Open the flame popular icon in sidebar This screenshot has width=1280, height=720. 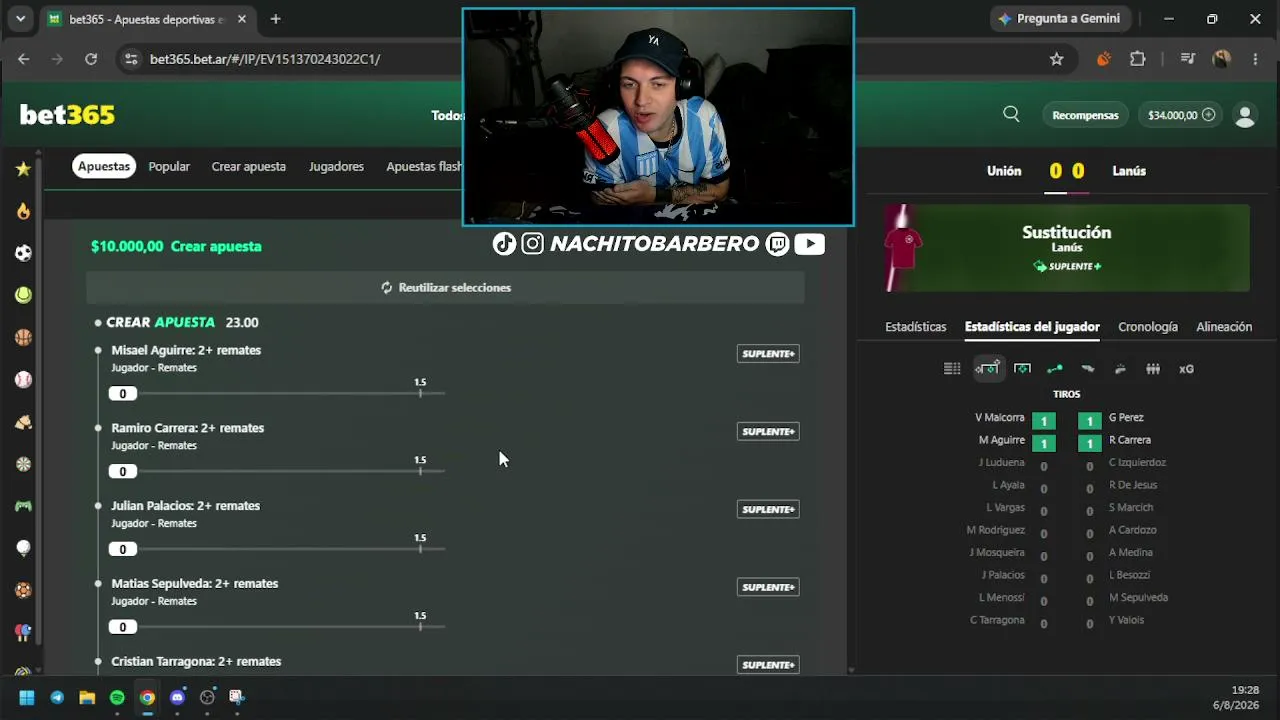coord(23,211)
